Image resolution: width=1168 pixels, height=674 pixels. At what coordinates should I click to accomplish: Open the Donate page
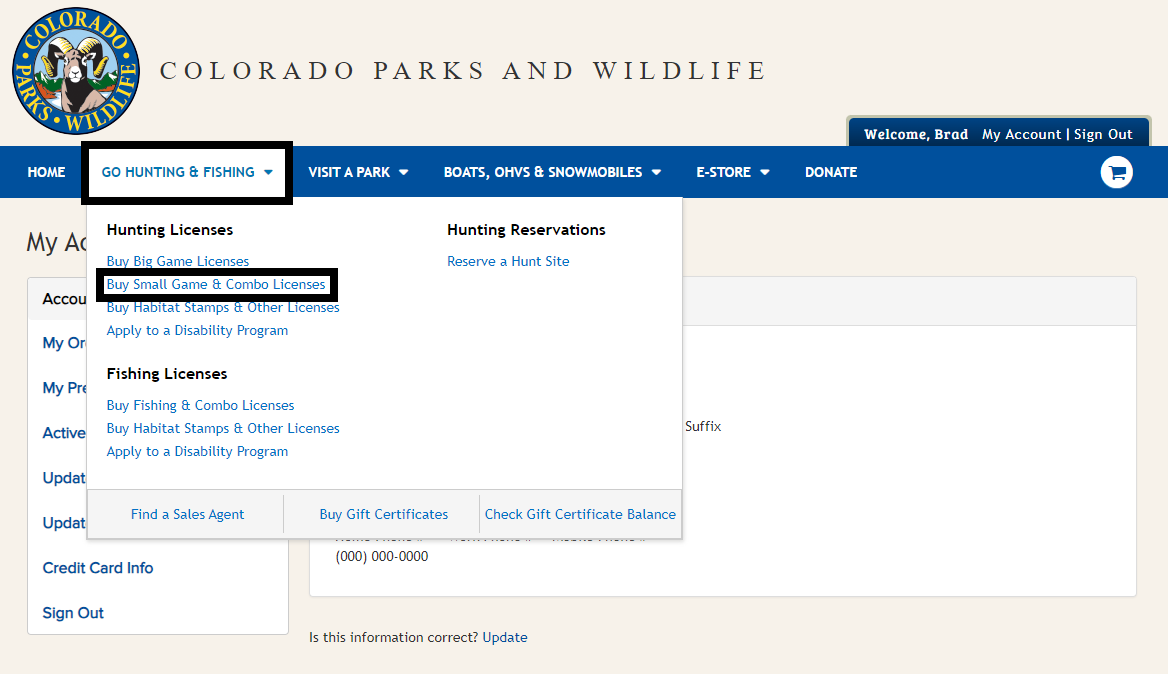coord(831,172)
